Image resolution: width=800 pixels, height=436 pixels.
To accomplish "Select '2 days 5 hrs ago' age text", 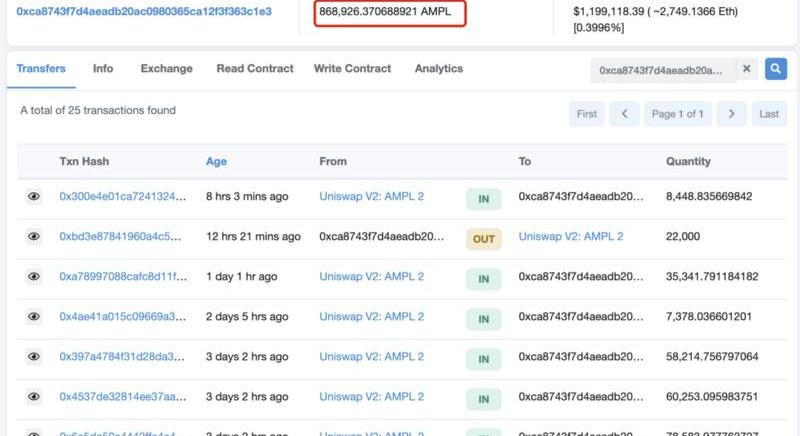I will click(247, 316).
